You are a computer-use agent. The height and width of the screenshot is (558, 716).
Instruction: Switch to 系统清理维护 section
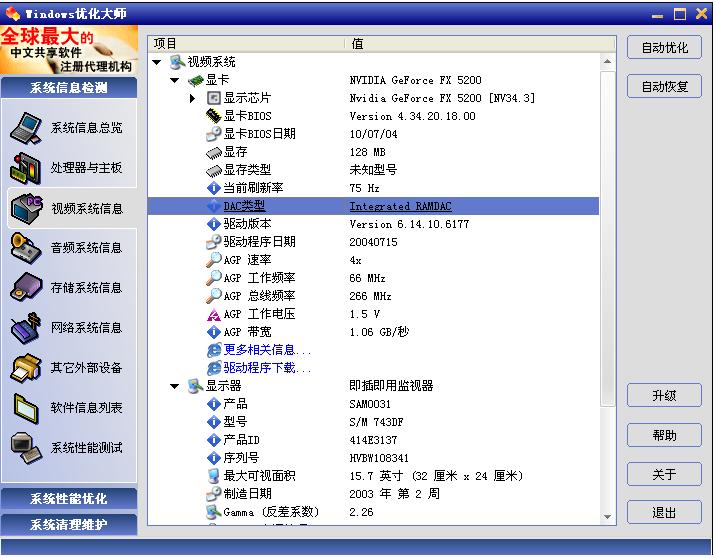click(69, 525)
